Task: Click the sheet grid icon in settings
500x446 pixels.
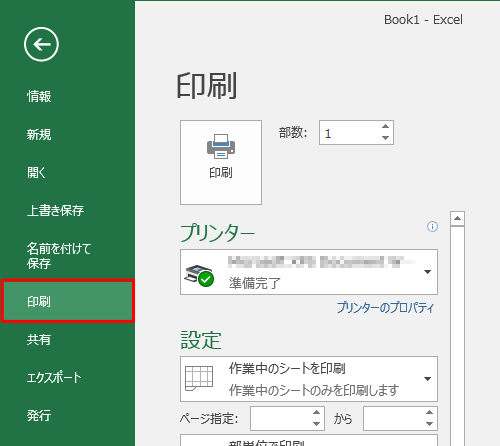Action: (x=199, y=378)
